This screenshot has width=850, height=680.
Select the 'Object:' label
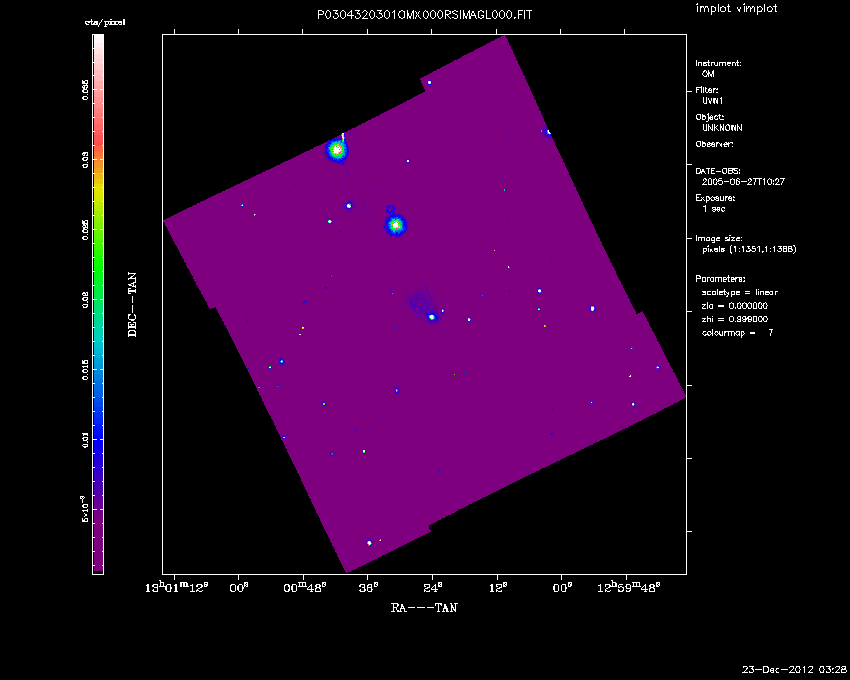[710, 117]
